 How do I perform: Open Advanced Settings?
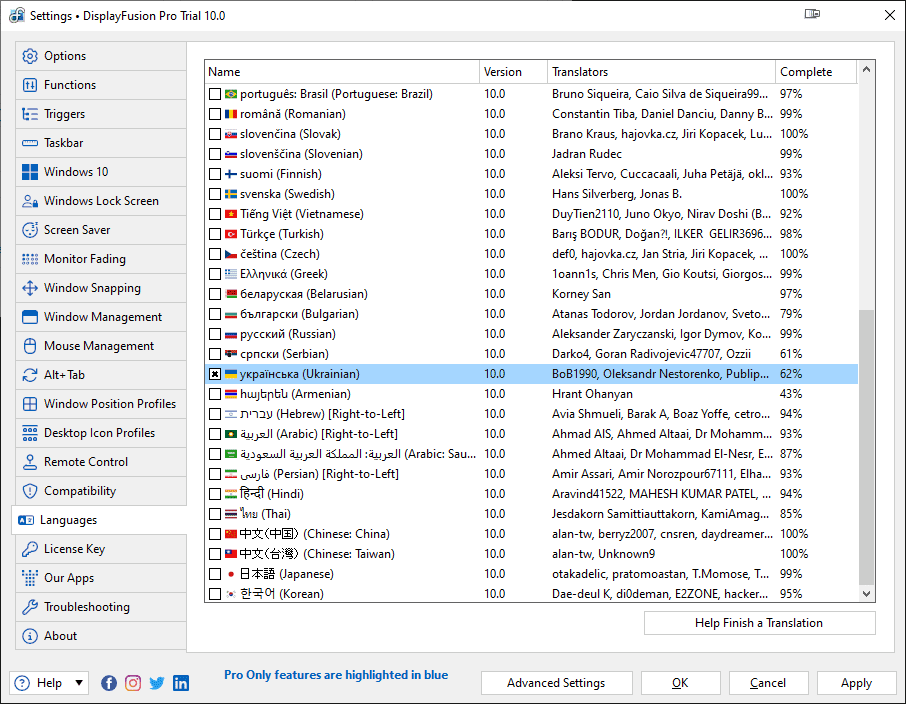point(556,683)
